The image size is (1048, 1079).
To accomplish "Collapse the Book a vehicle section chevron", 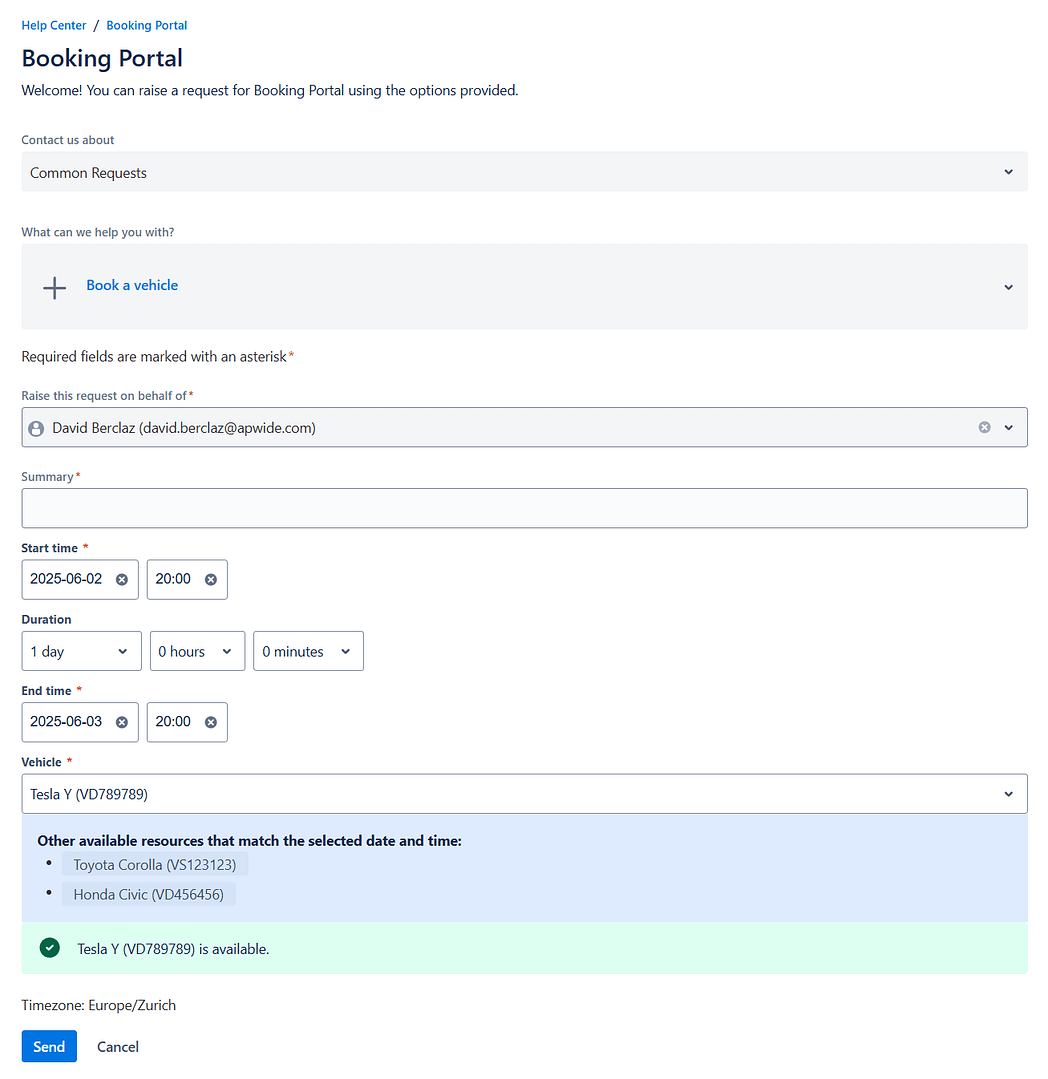I will [1008, 287].
